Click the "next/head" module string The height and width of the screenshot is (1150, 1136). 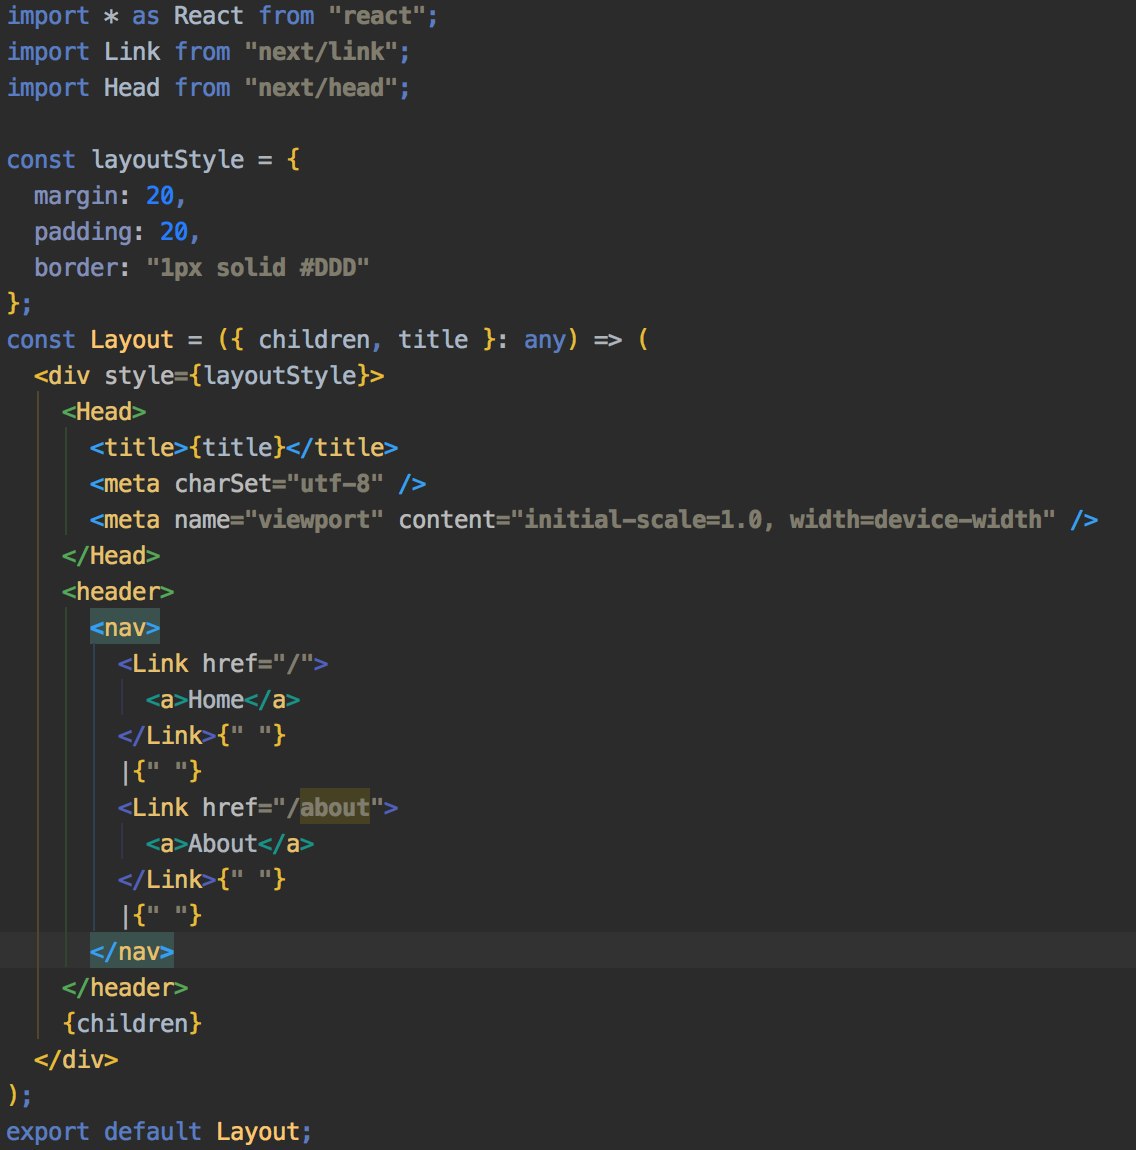tap(320, 87)
